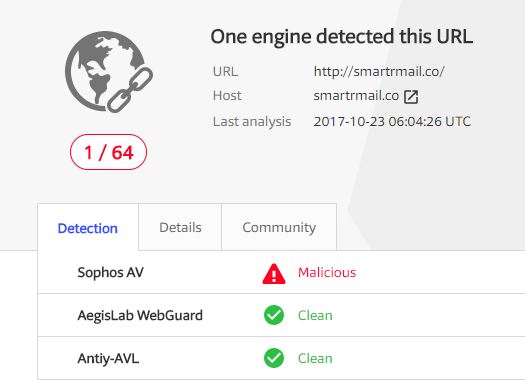Open the external link icon beside smartrmail.co host
This screenshot has width=525, height=380.
tap(411, 97)
